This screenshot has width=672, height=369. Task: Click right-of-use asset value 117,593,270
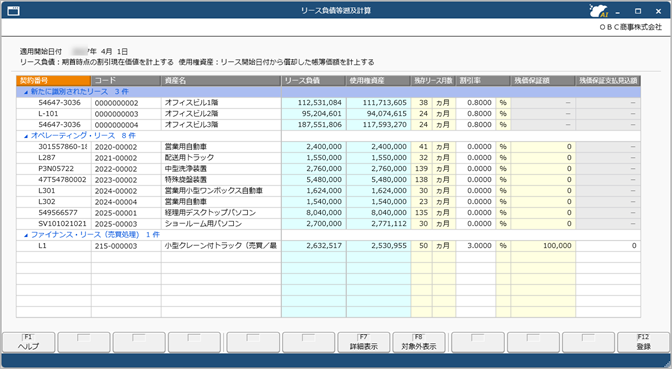pos(378,125)
